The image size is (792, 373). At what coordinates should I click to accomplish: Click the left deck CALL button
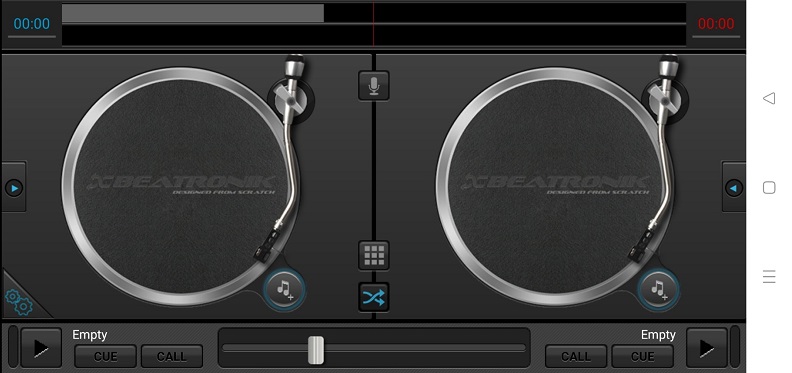coord(172,356)
